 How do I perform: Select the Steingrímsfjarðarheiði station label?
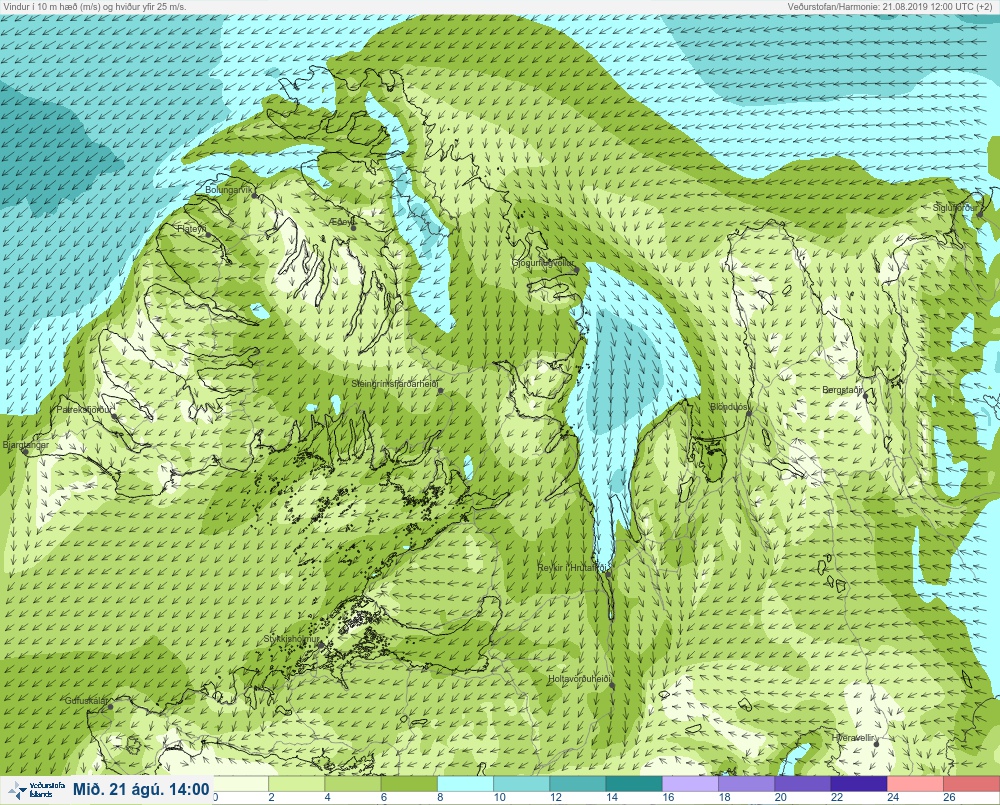pyautogui.click(x=395, y=384)
